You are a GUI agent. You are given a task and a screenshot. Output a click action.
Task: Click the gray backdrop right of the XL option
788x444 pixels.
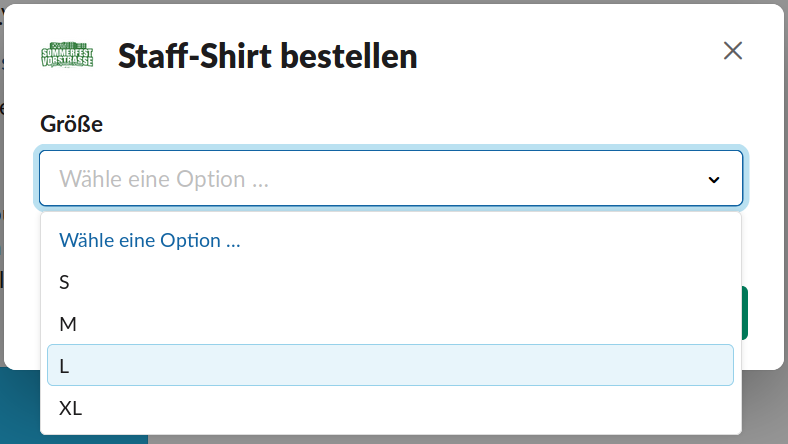click(764, 408)
